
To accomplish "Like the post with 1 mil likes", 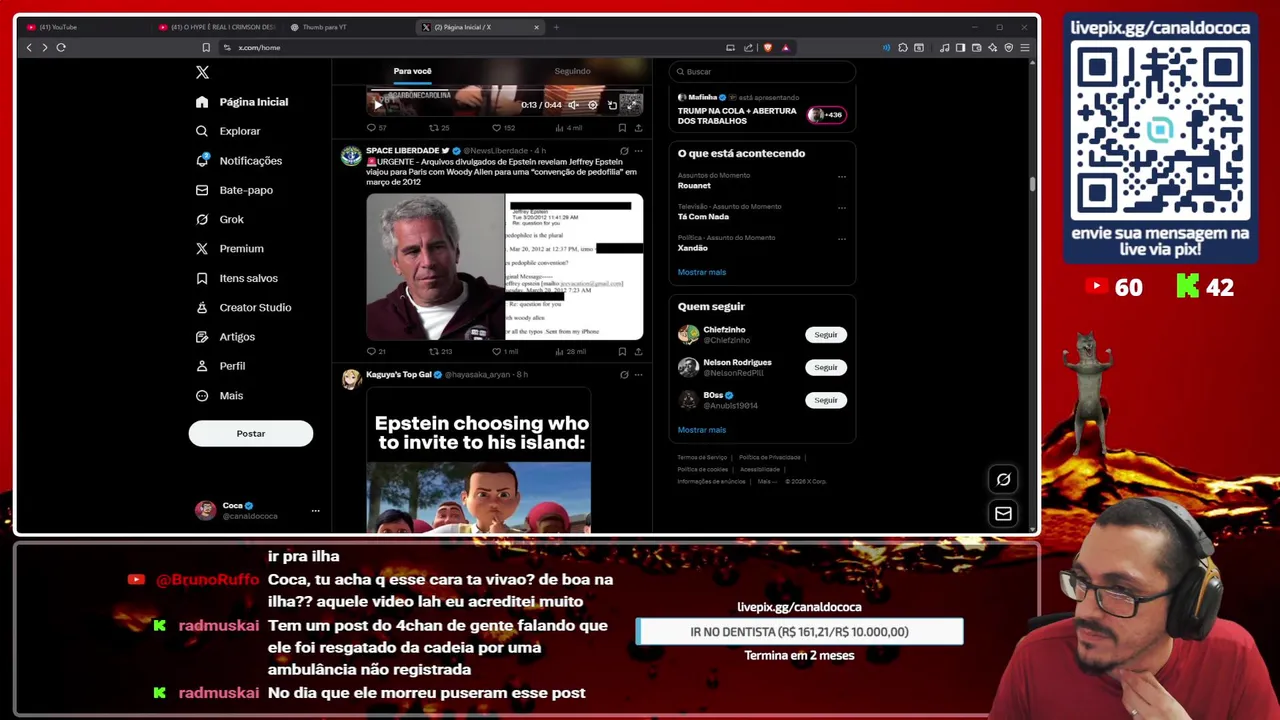I will (x=505, y=351).
